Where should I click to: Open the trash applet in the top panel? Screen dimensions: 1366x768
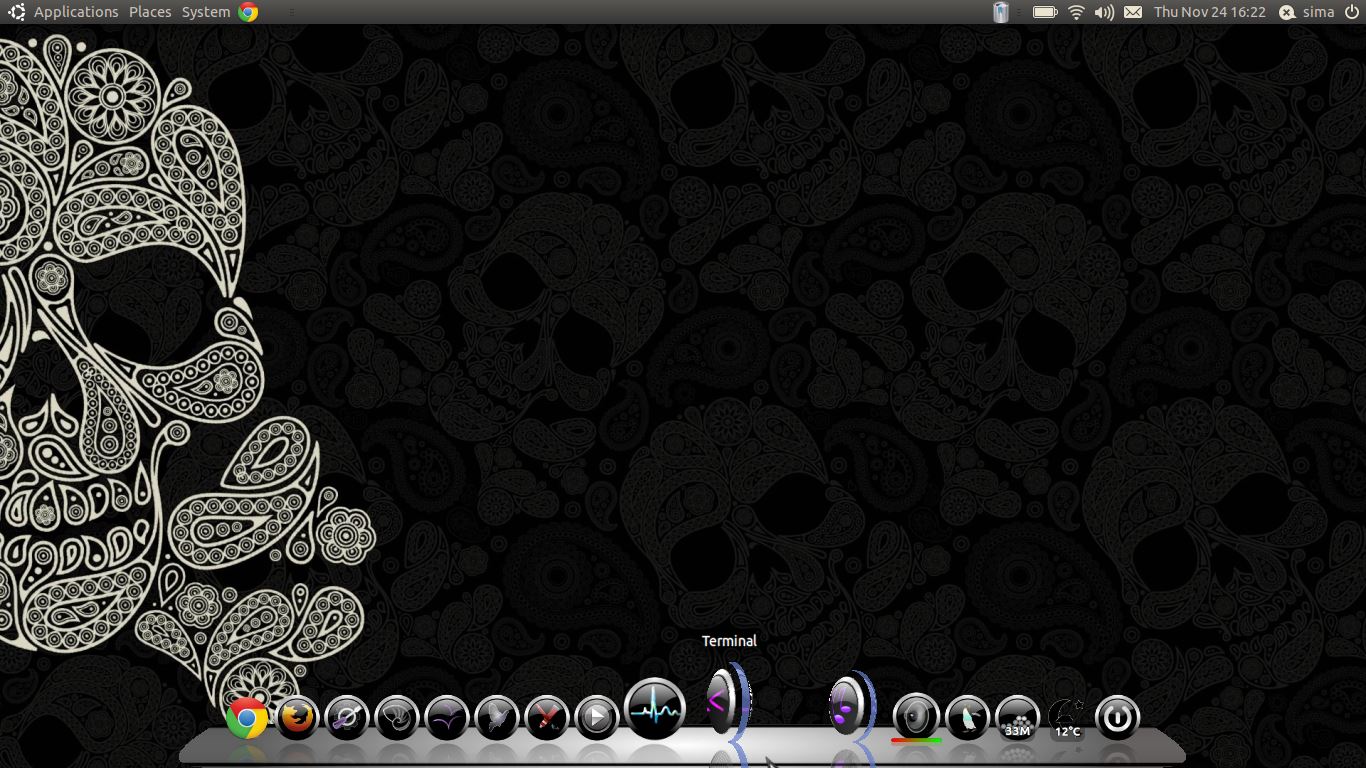(1001, 12)
